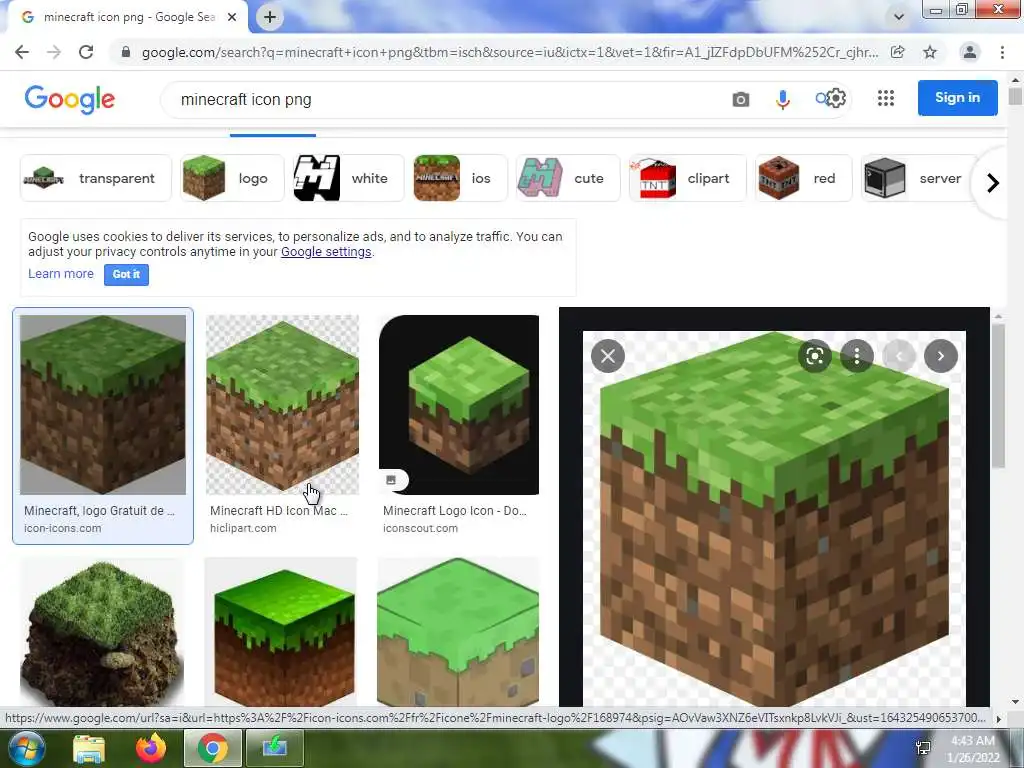The width and height of the screenshot is (1024, 768).
Task: Open preview more options dots
Action: (857, 356)
